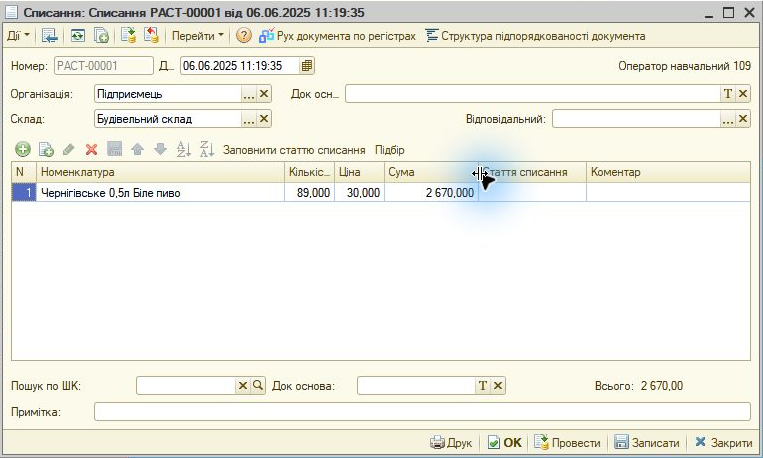Search barcode with the magnifier icon
This screenshot has width=763, height=458.
[x=258, y=386]
